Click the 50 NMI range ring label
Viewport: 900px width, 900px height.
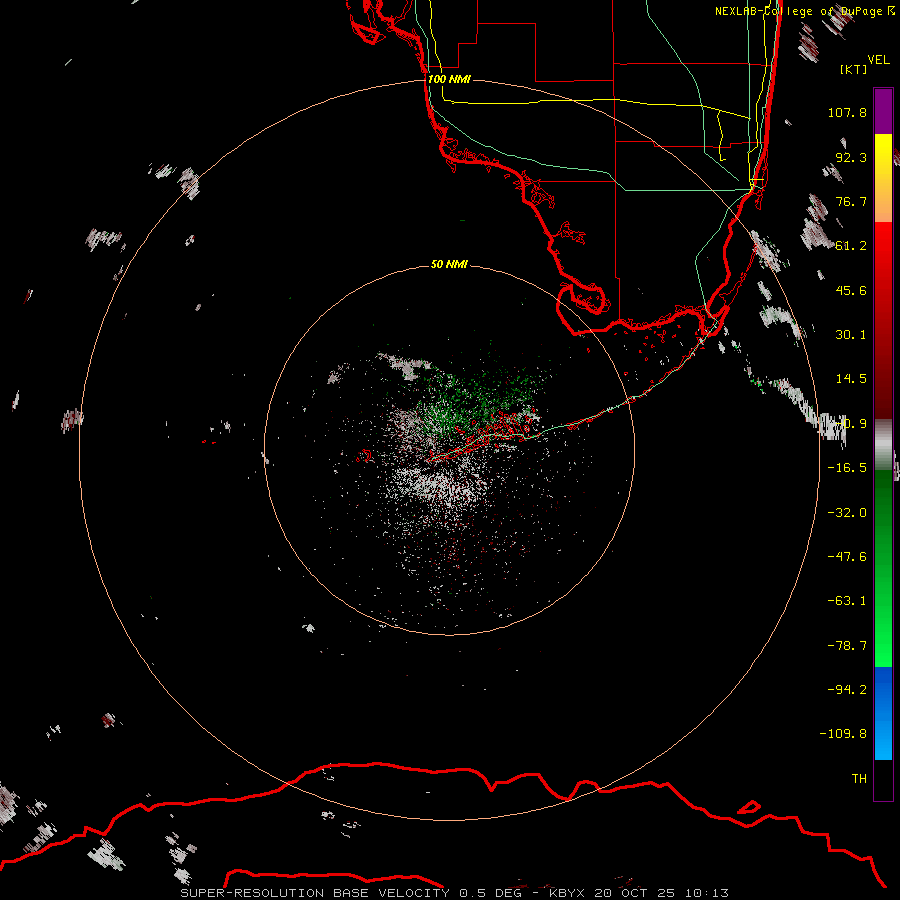click(x=449, y=264)
